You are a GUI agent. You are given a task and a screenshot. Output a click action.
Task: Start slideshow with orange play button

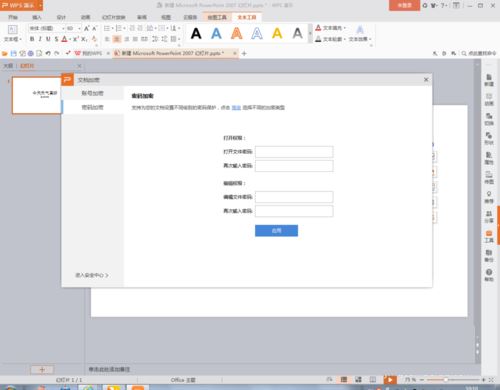click(x=390, y=380)
